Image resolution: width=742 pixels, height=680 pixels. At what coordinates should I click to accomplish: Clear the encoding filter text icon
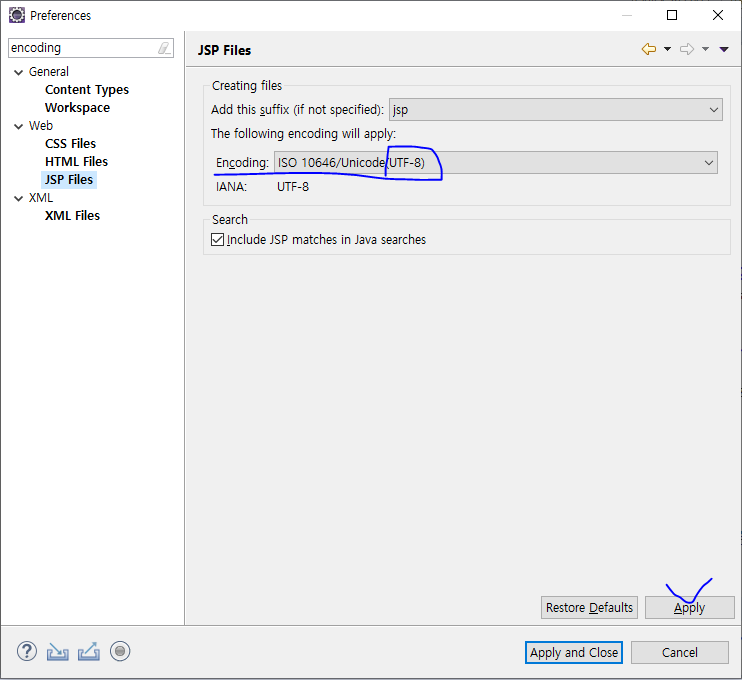point(164,48)
